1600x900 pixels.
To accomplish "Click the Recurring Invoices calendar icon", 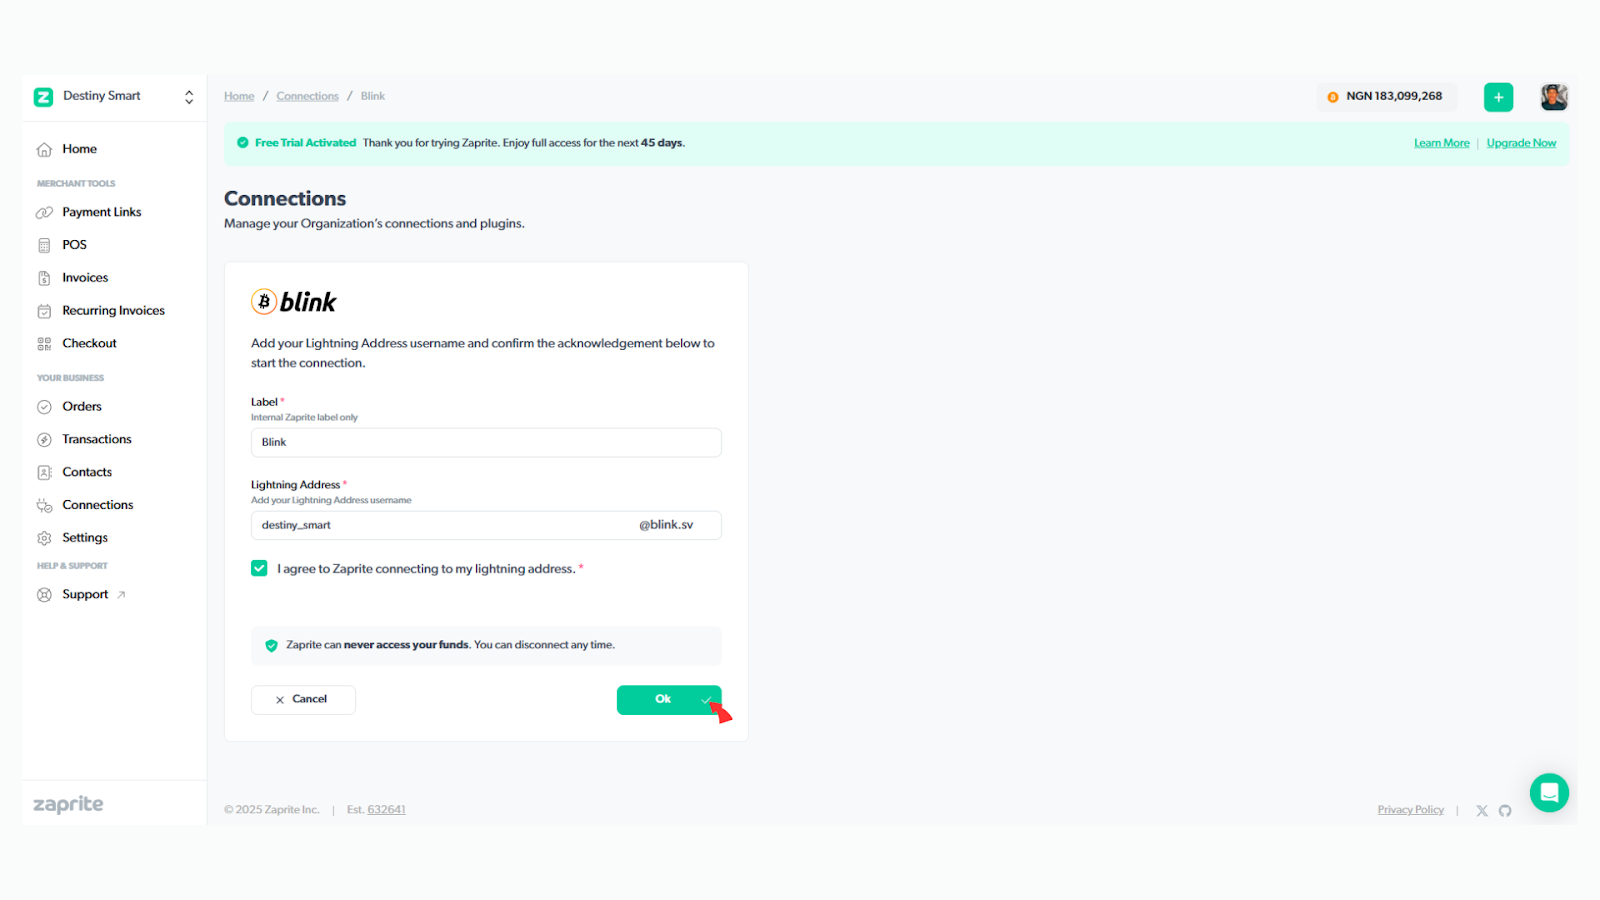I will click(x=44, y=312).
